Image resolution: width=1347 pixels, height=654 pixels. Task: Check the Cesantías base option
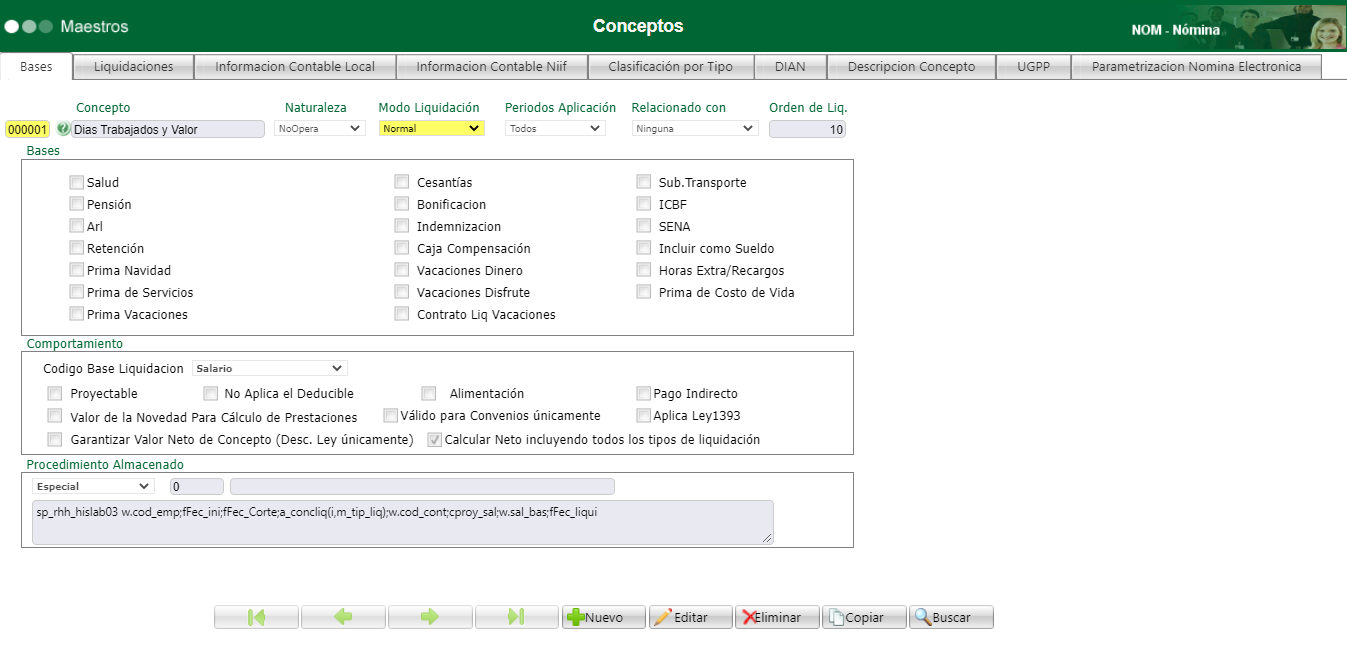(402, 183)
